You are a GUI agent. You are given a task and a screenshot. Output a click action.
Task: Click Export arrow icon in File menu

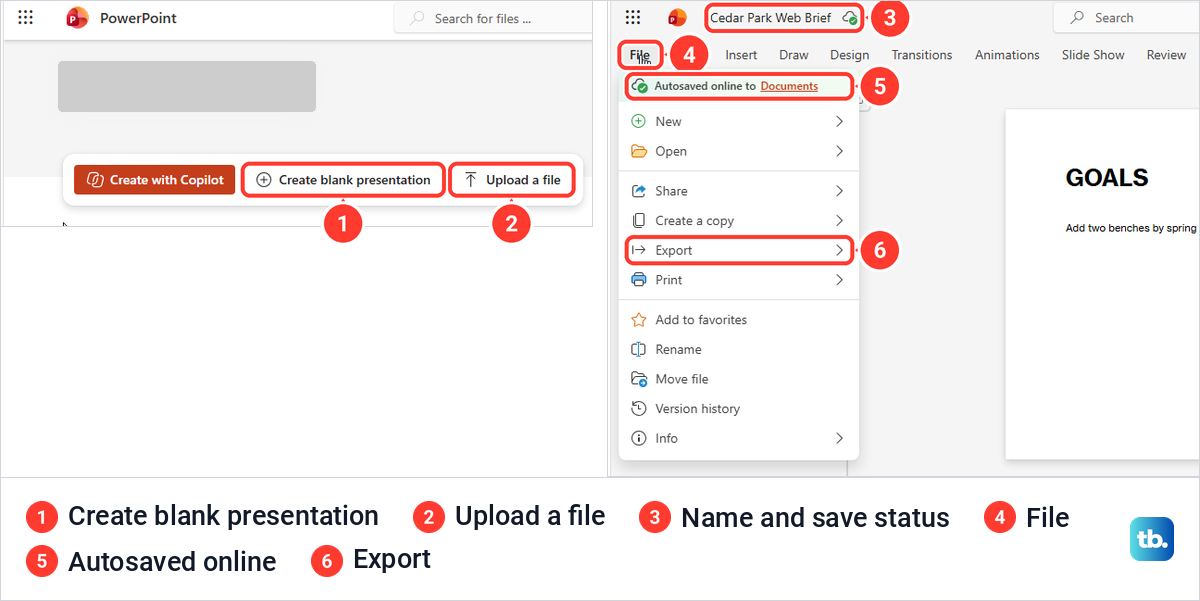(x=639, y=250)
